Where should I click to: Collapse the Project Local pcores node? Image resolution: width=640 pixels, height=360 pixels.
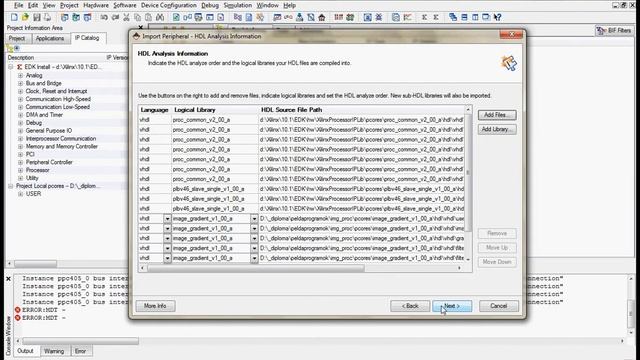click(x=11, y=186)
